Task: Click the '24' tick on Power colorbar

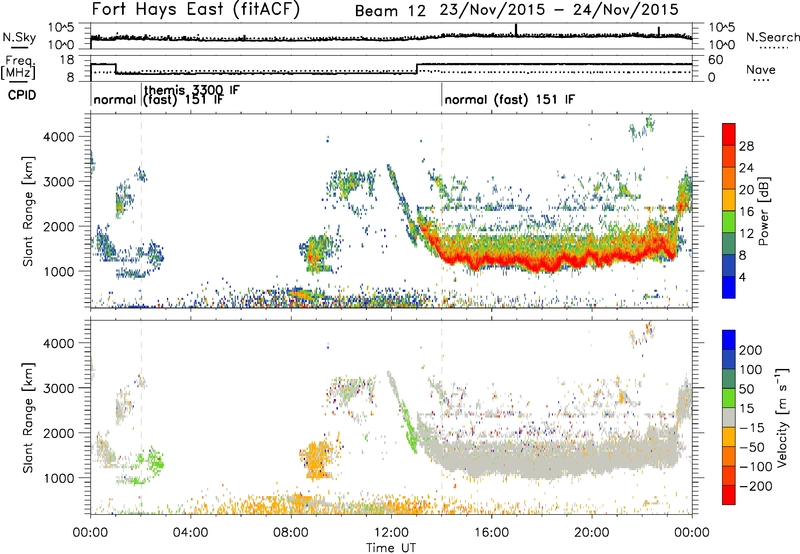Action: coord(746,168)
